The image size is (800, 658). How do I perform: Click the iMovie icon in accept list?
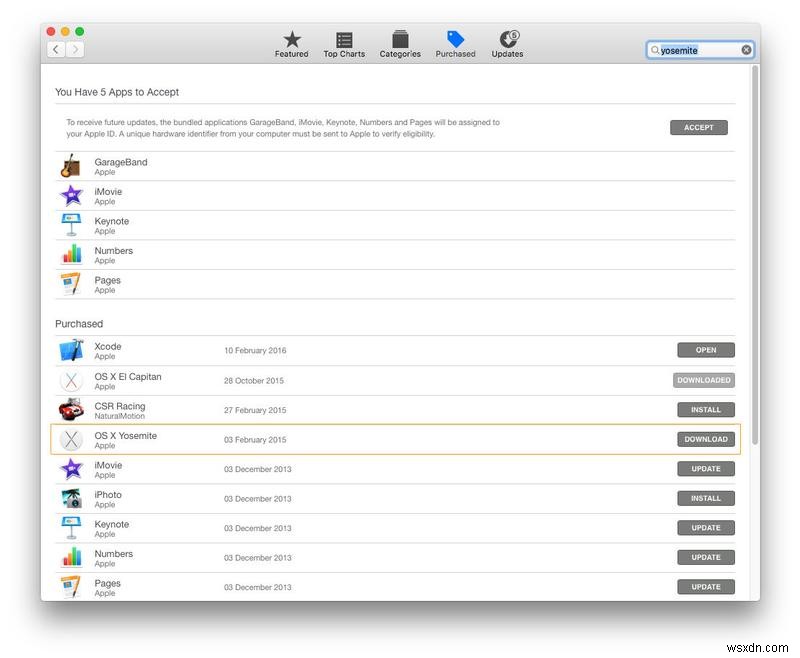click(x=71, y=195)
